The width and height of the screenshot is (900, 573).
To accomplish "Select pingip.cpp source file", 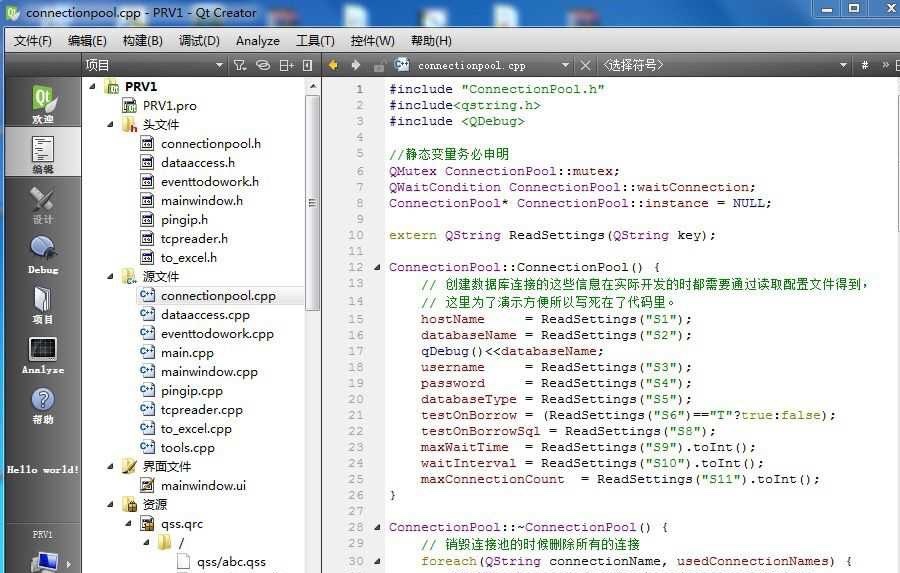I will [192, 390].
